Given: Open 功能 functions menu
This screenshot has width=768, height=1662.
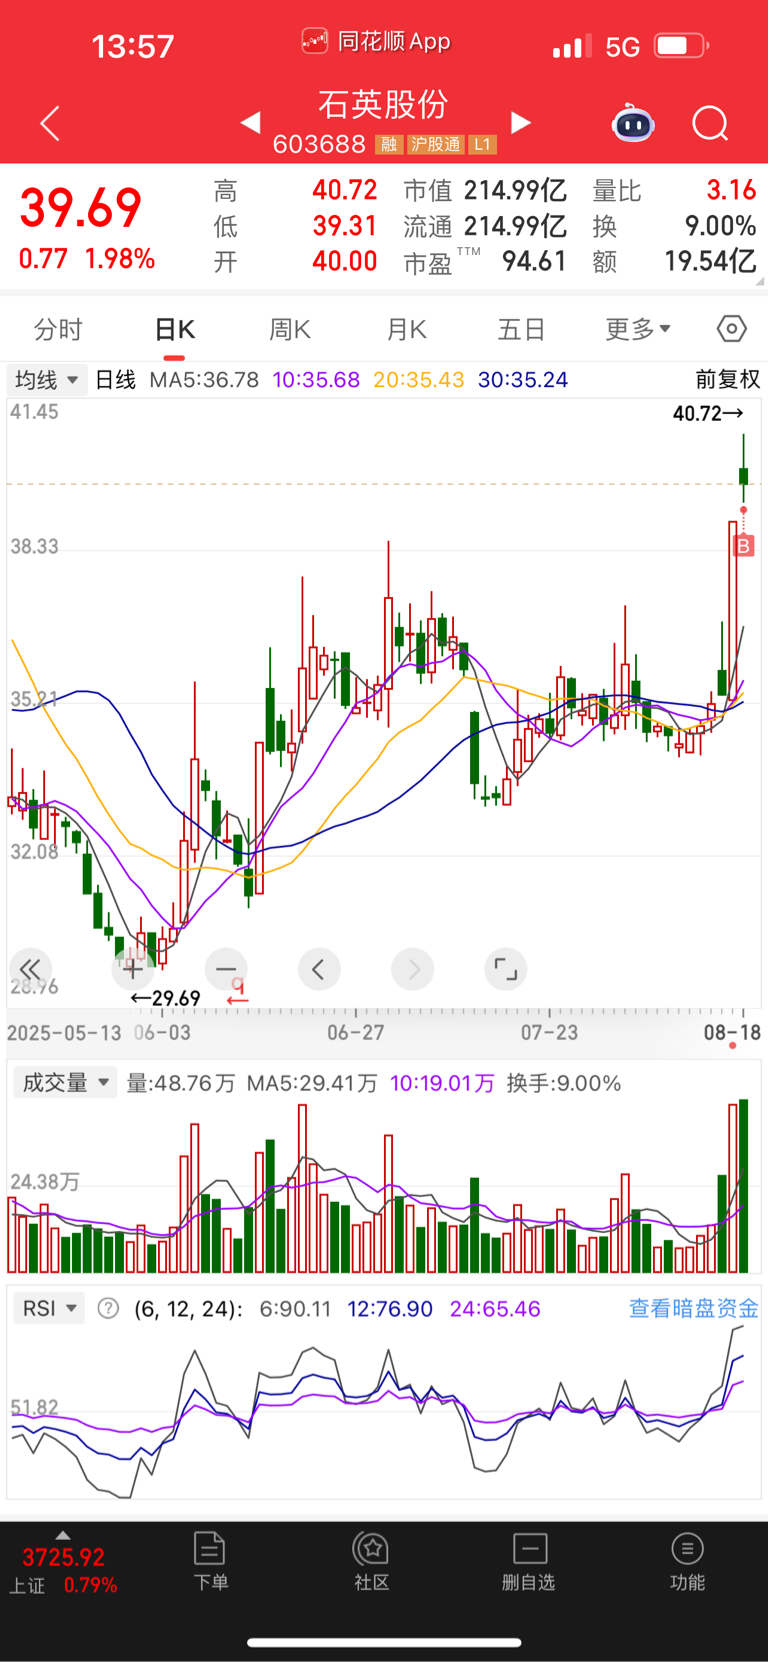Looking at the screenshot, I should click(x=687, y=1561).
